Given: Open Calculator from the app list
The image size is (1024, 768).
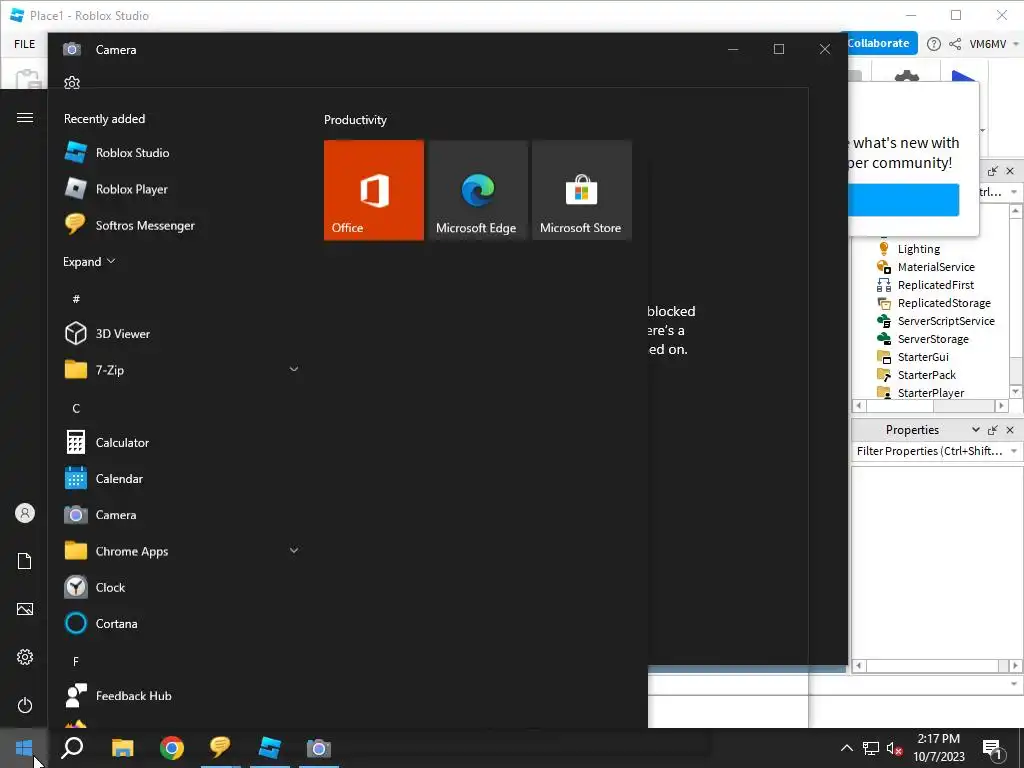Looking at the screenshot, I should pyautogui.click(x=181, y=442).
